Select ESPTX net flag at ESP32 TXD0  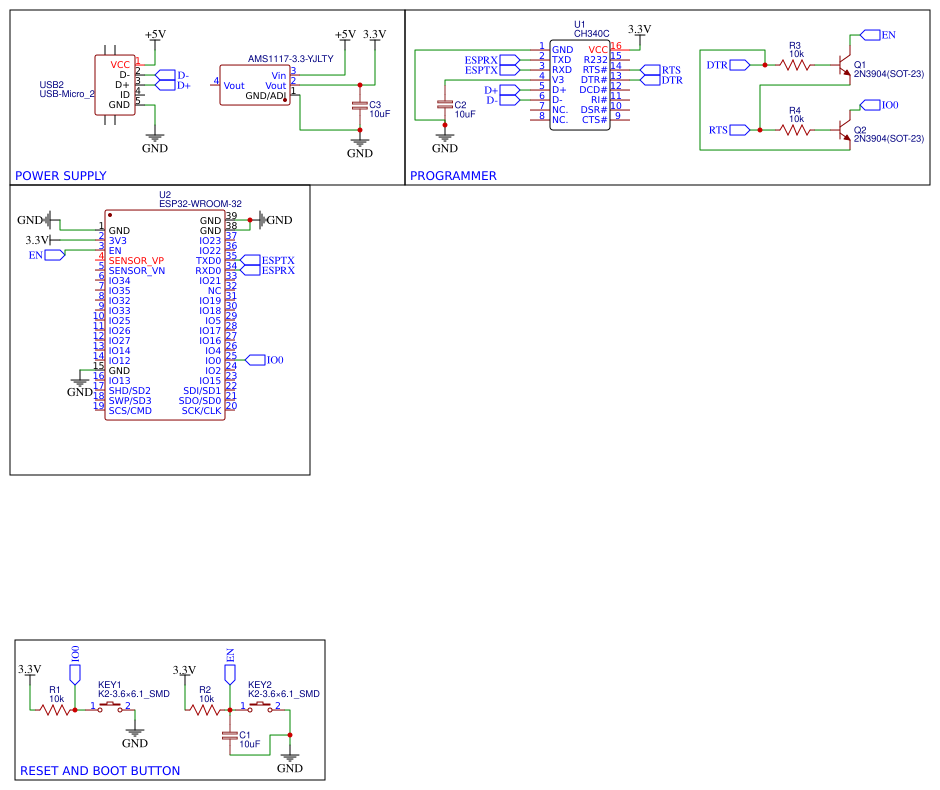pos(267,260)
